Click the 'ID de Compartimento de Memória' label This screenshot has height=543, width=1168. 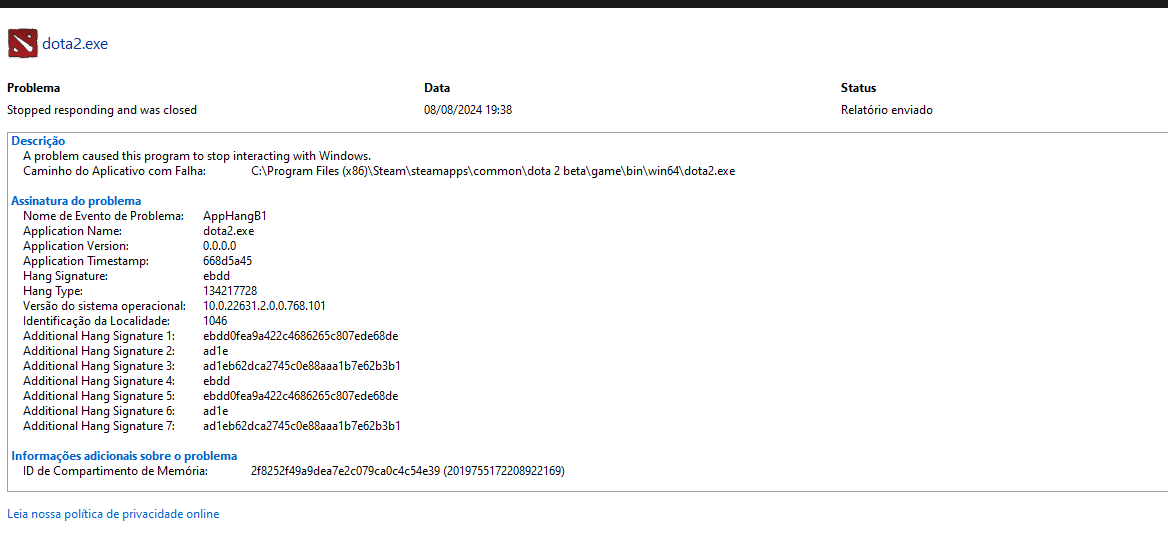115,471
